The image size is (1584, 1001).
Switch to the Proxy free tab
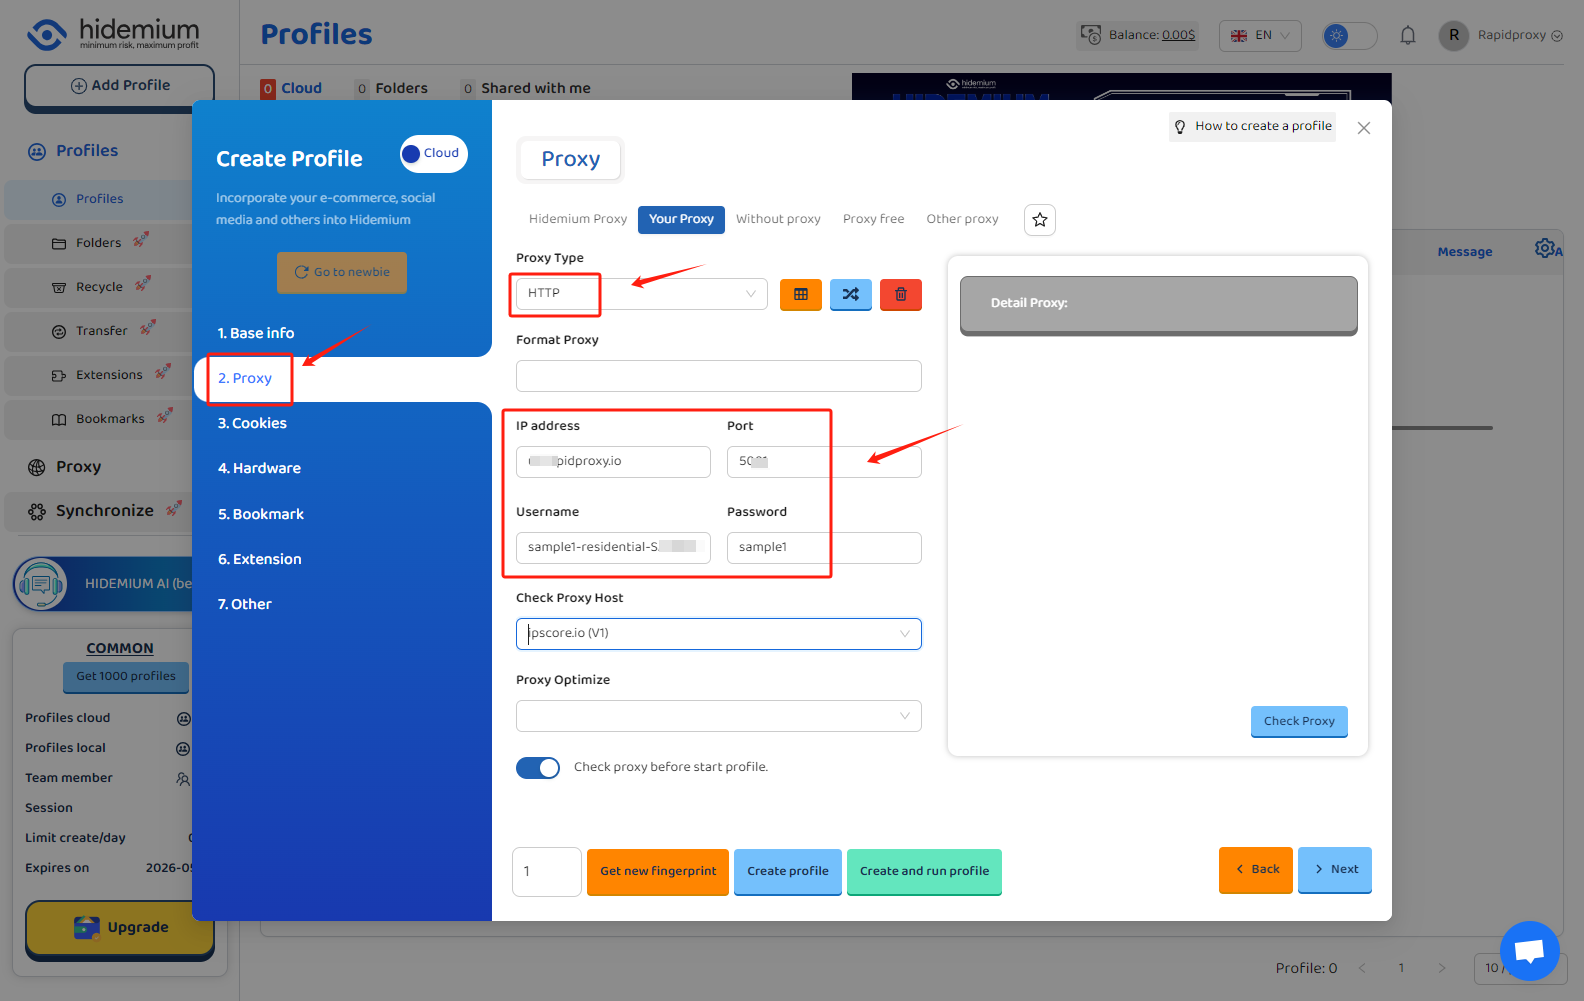coord(873,219)
